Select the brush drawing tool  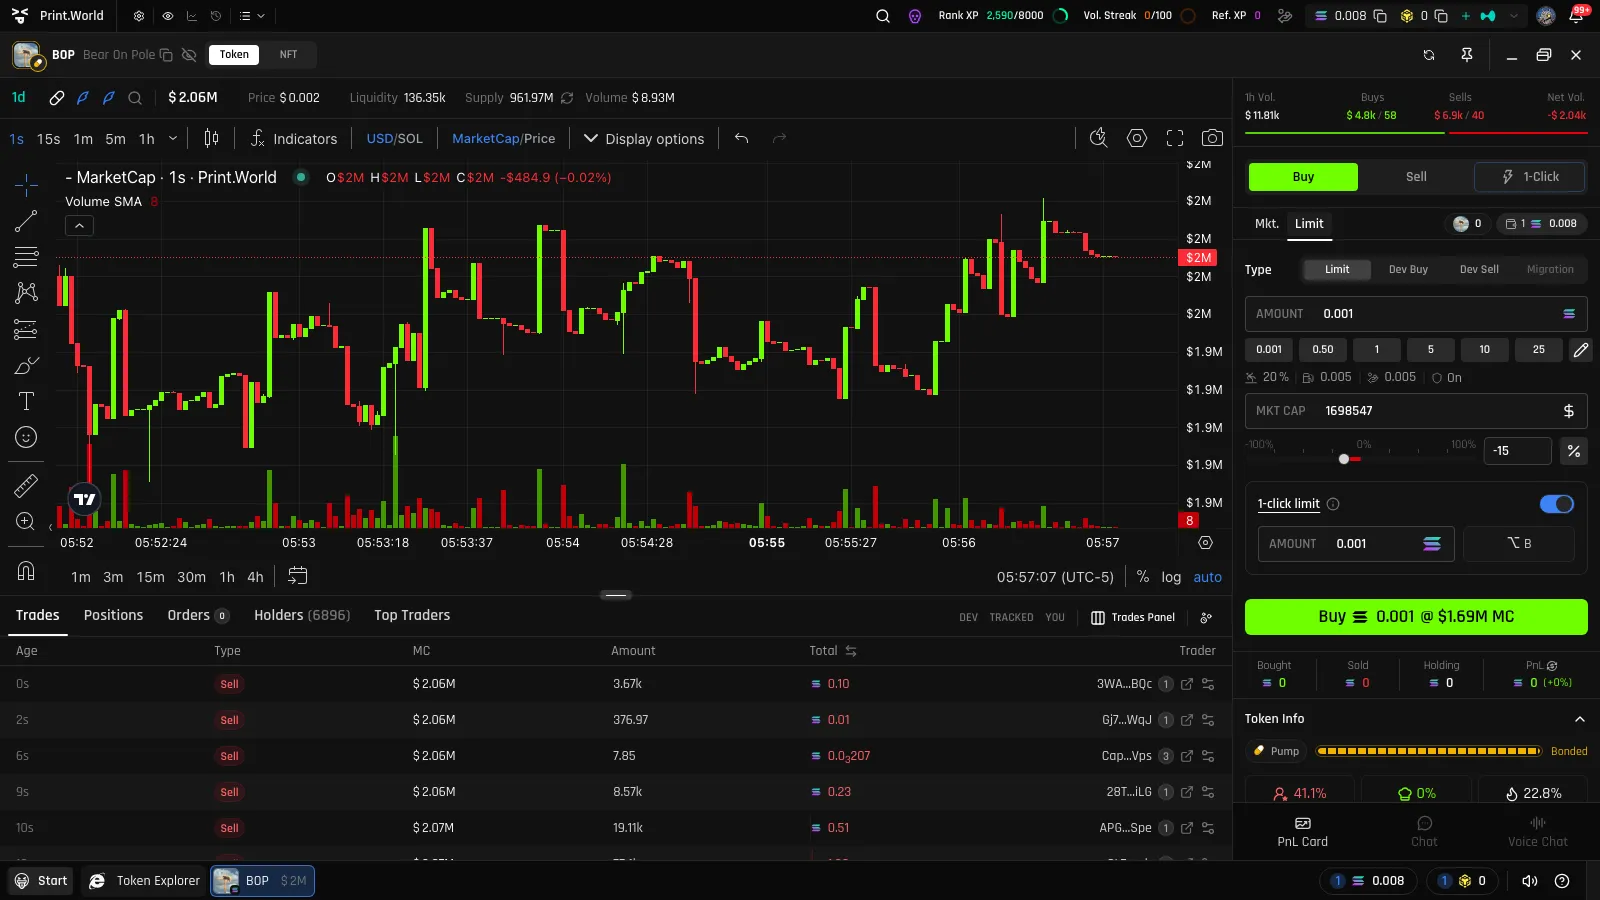coord(26,365)
